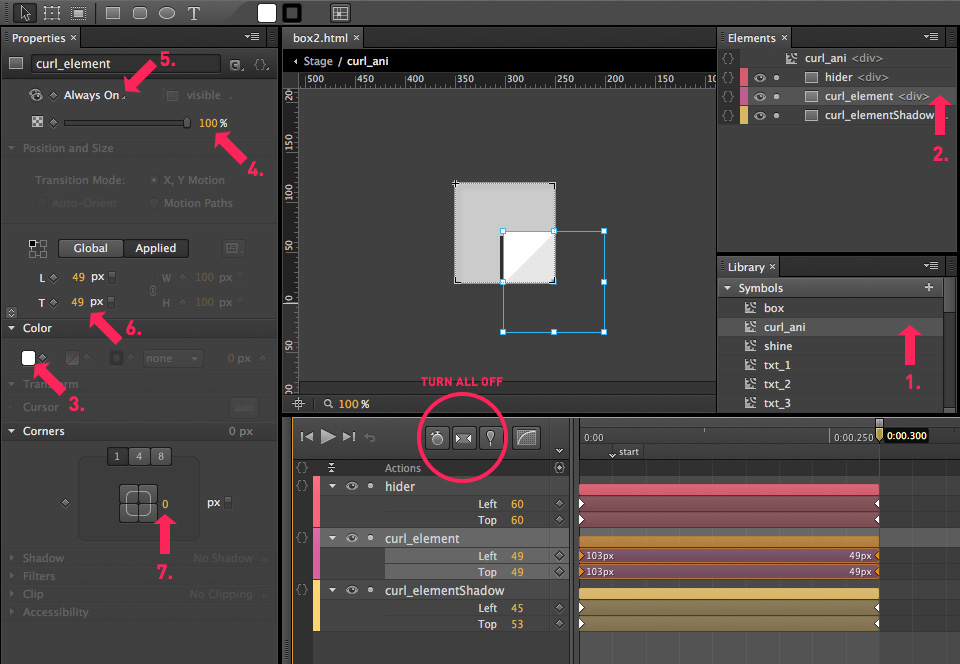The height and width of the screenshot is (664, 960).
Task: Click the Applied position button
Action: click(x=156, y=248)
